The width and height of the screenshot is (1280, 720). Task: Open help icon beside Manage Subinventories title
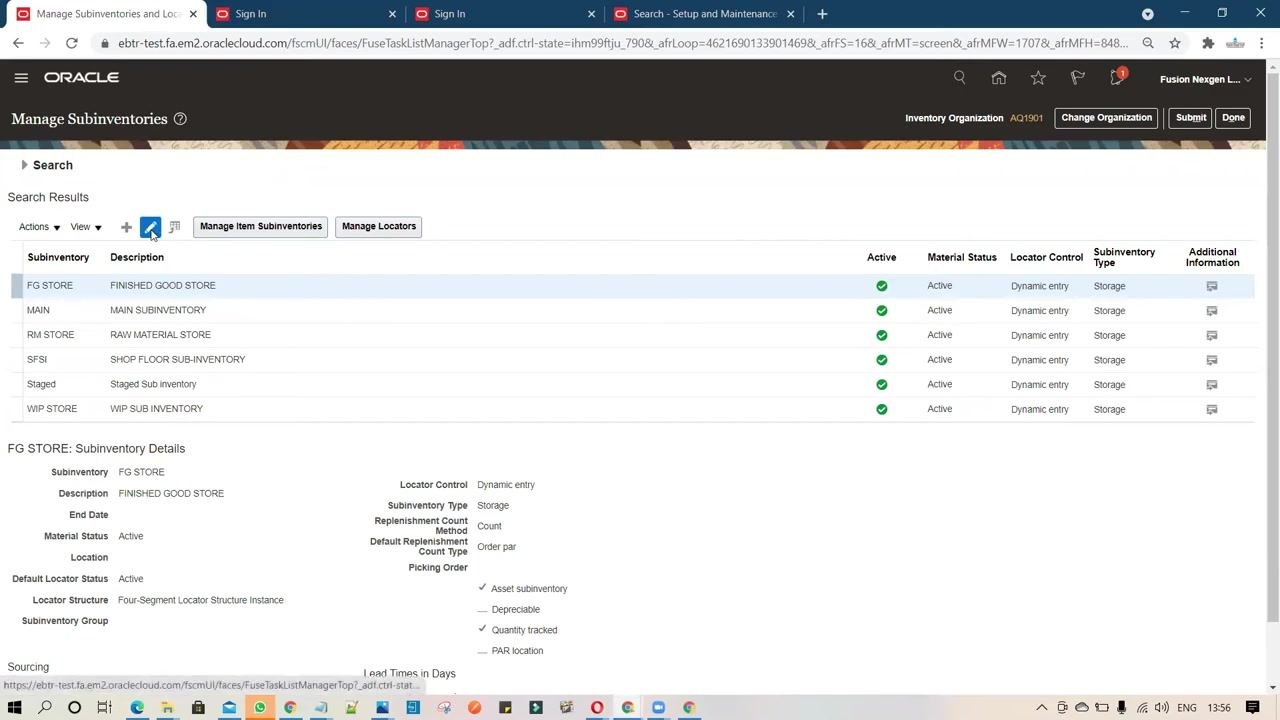(x=180, y=119)
